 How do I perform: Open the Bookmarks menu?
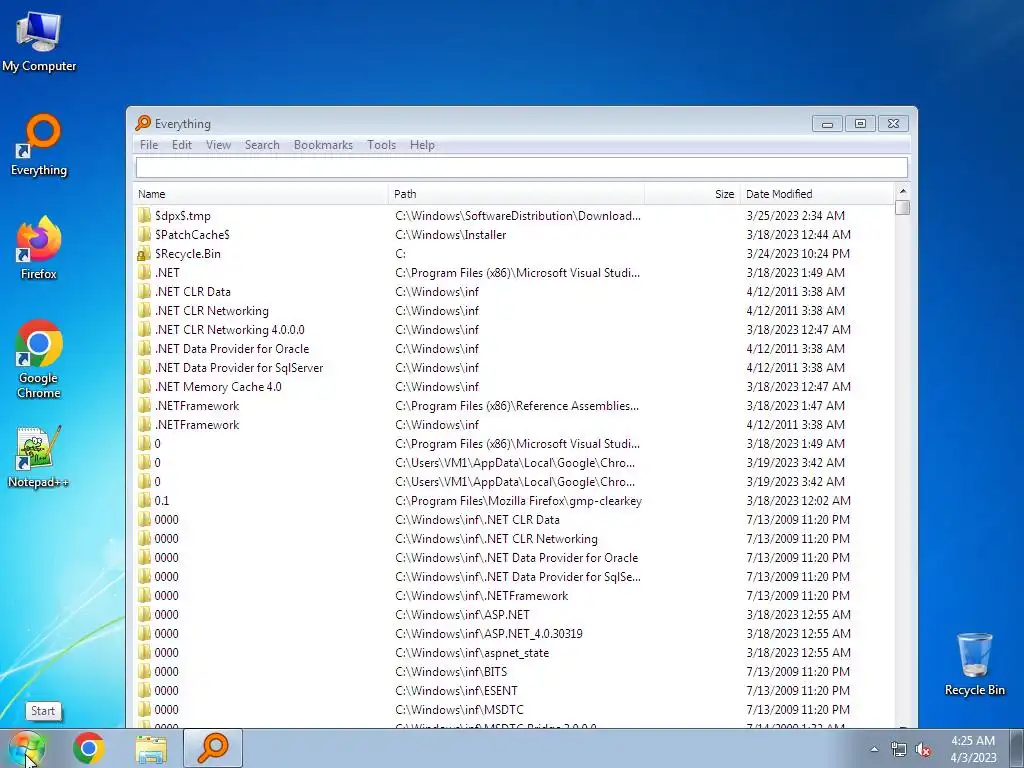[323, 145]
